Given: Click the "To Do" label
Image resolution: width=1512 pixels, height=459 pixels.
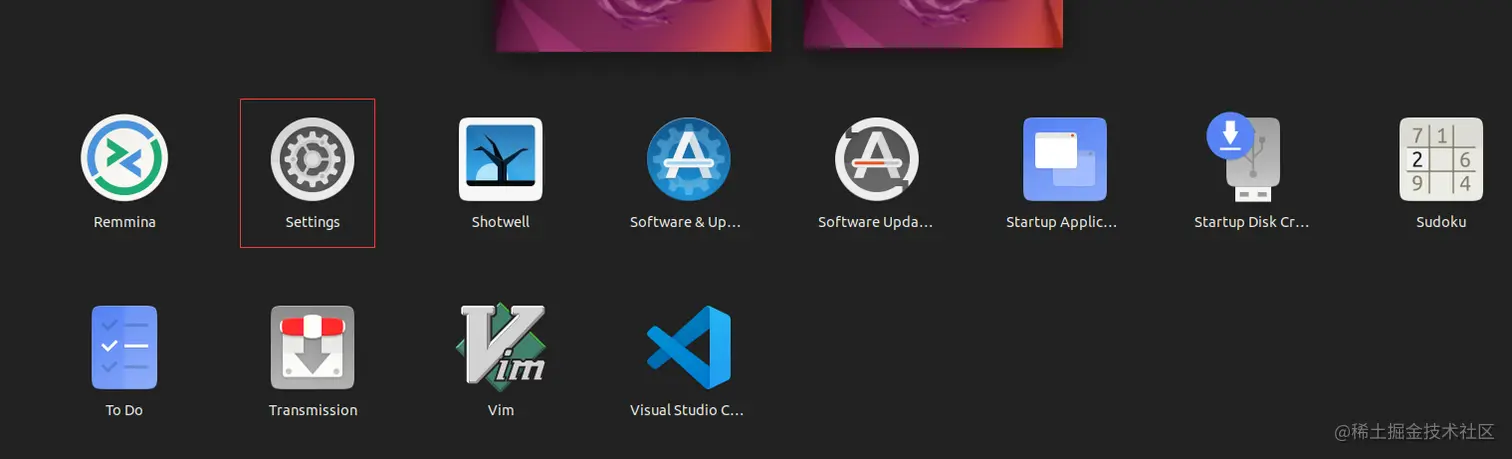Looking at the screenshot, I should tap(124, 410).
